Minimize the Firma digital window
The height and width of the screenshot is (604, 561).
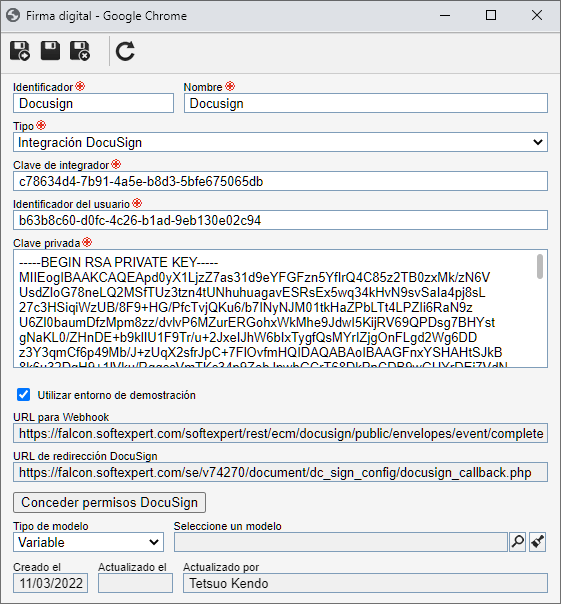pyautogui.click(x=445, y=16)
